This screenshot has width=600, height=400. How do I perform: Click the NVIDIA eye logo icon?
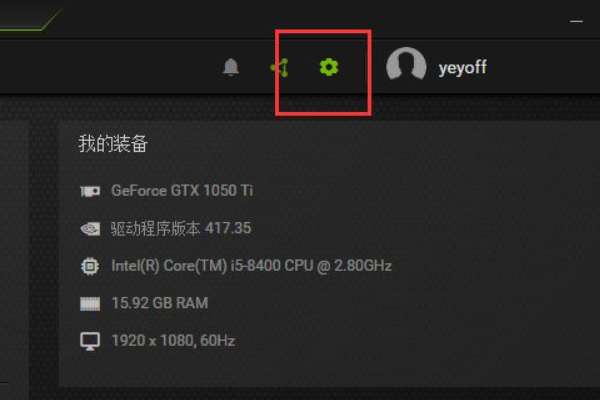(90, 229)
